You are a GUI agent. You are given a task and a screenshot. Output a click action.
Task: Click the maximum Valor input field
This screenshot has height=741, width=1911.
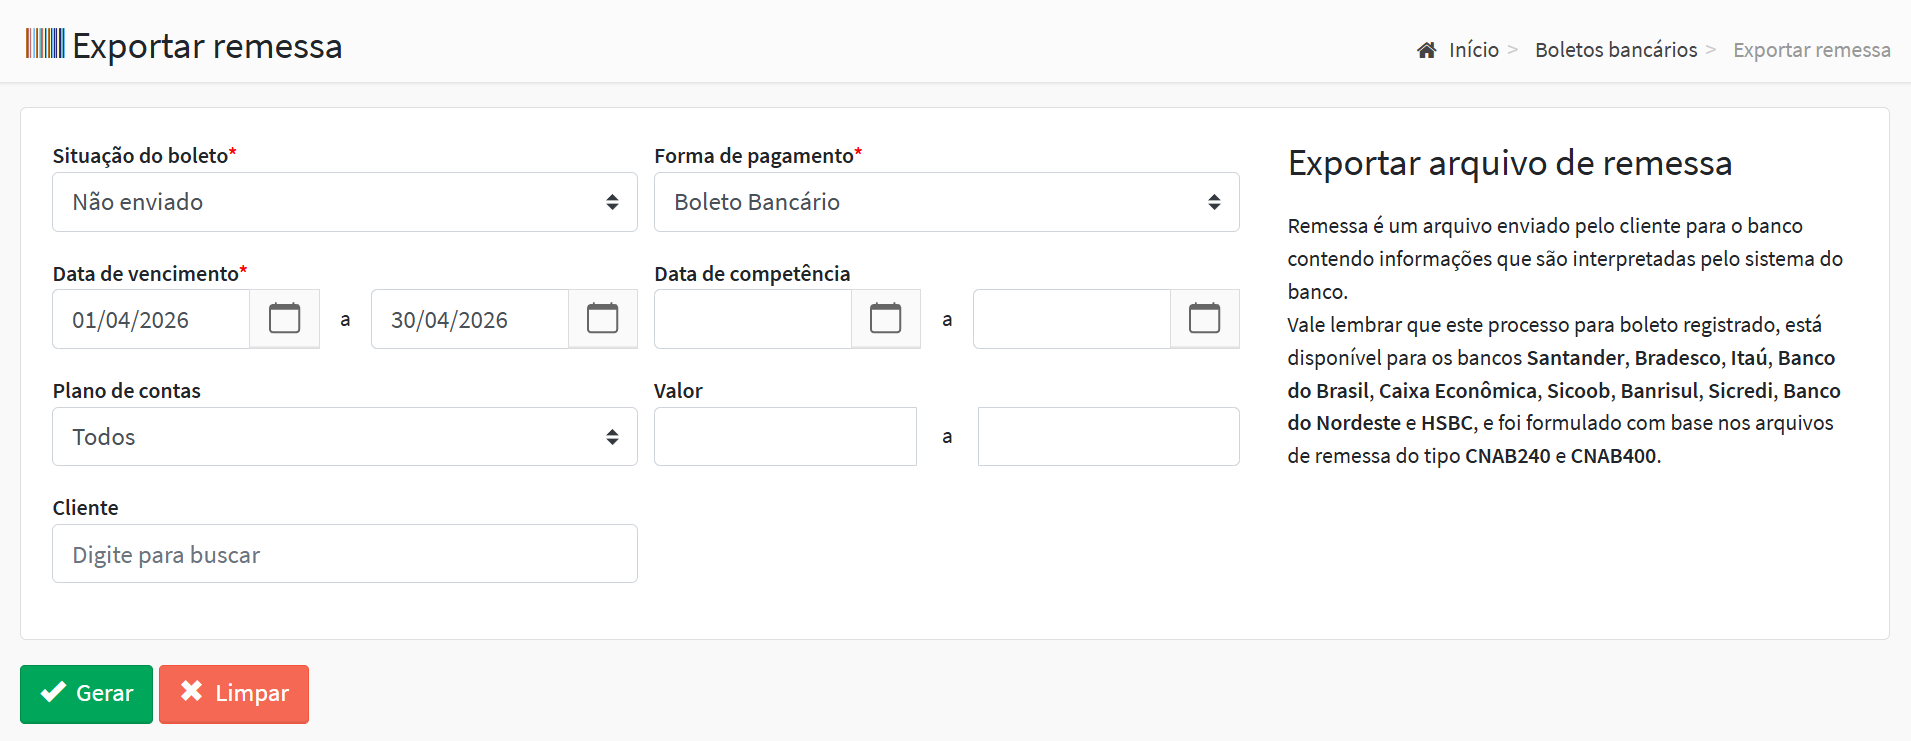tap(1109, 436)
